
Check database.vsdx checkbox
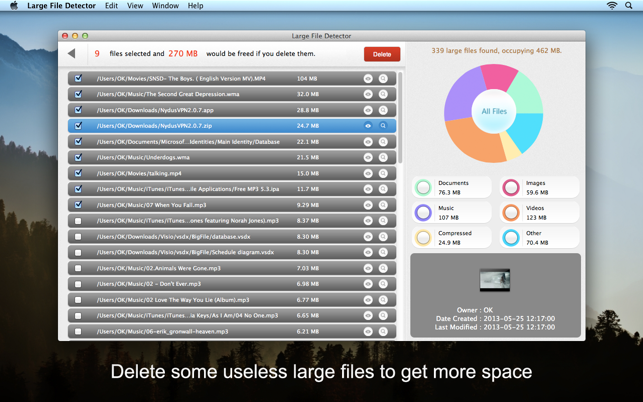78,237
